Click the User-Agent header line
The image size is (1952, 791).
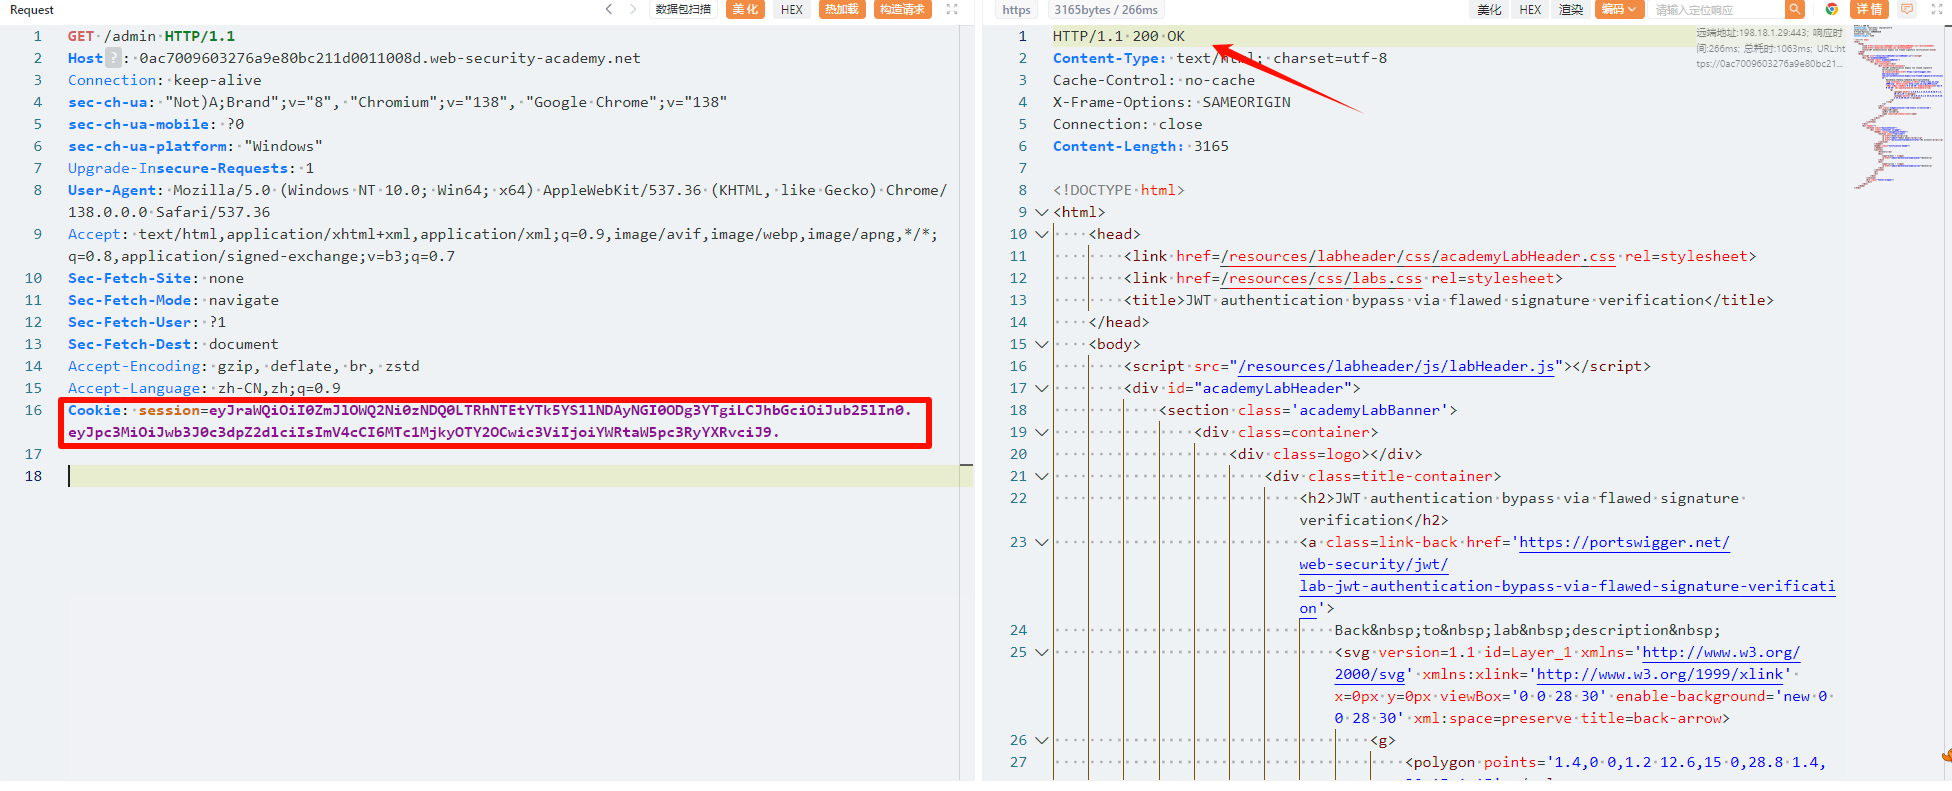coord(507,201)
